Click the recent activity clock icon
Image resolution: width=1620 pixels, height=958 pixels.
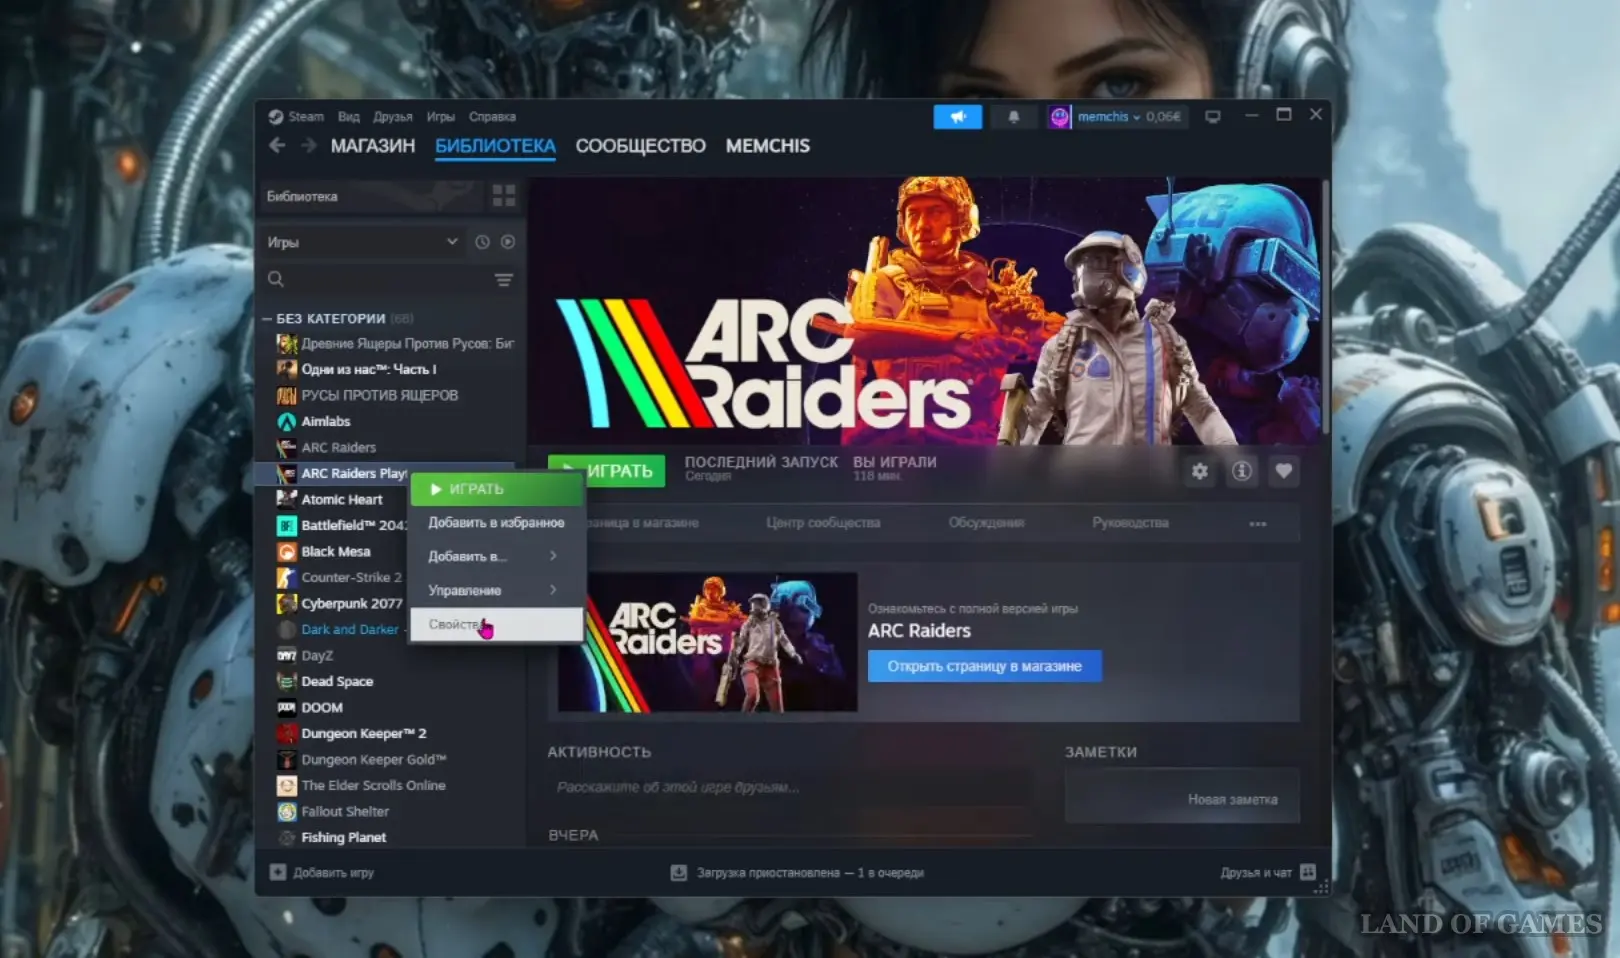tap(482, 242)
